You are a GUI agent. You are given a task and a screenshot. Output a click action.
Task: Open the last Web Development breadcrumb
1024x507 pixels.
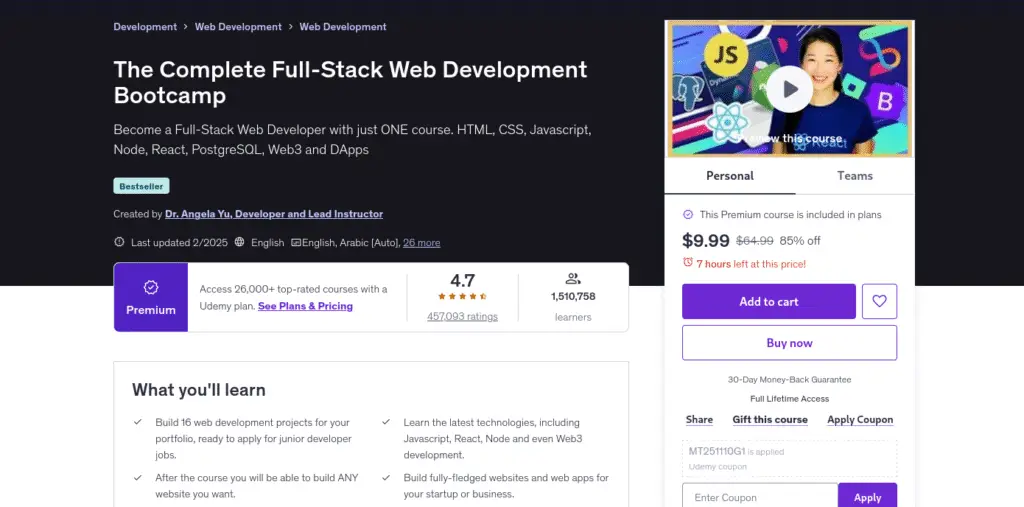point(343,27)
